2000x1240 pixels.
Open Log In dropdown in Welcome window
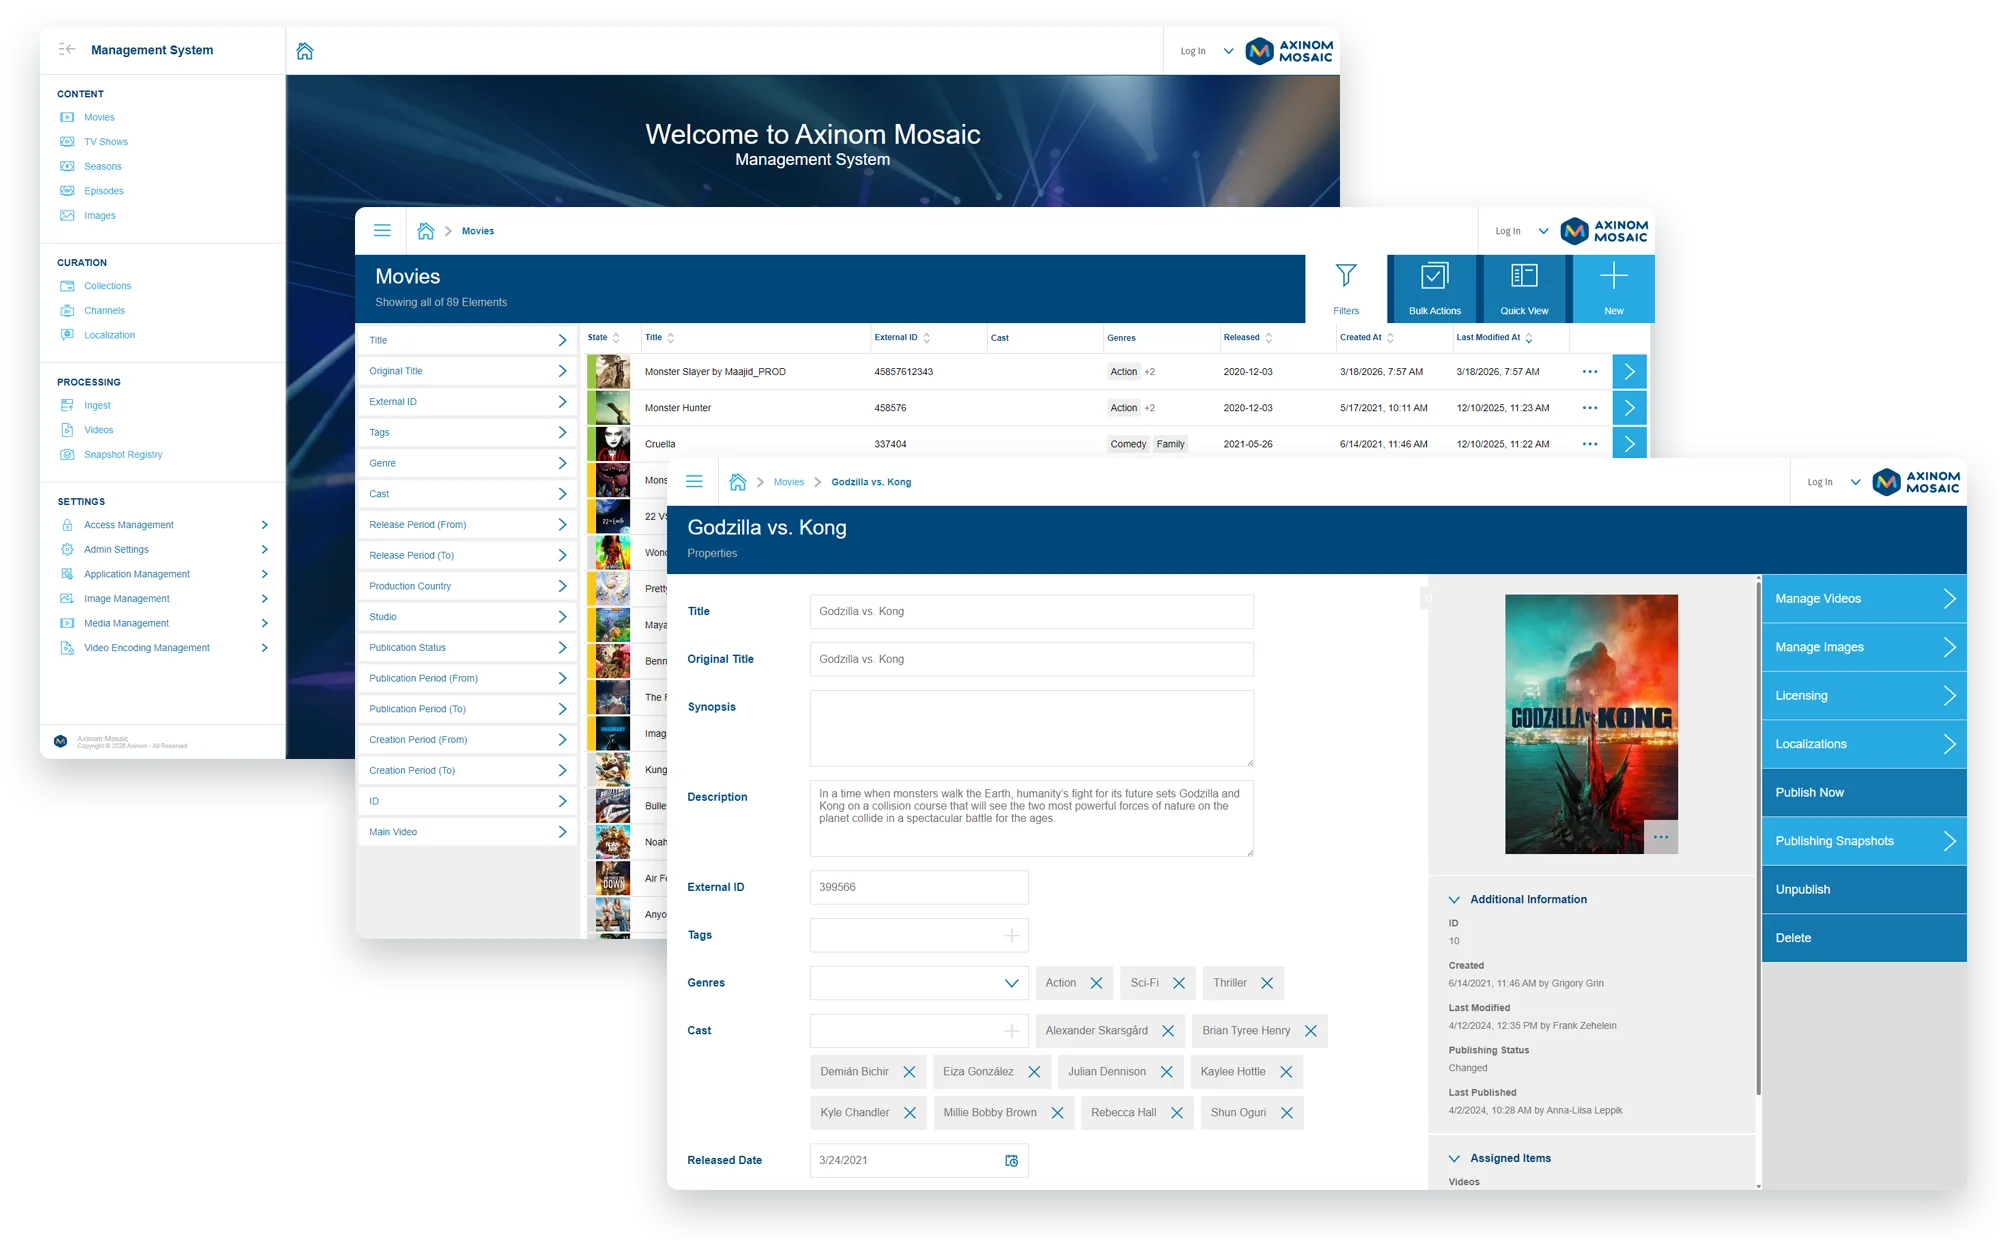[x=1228, y=51]
